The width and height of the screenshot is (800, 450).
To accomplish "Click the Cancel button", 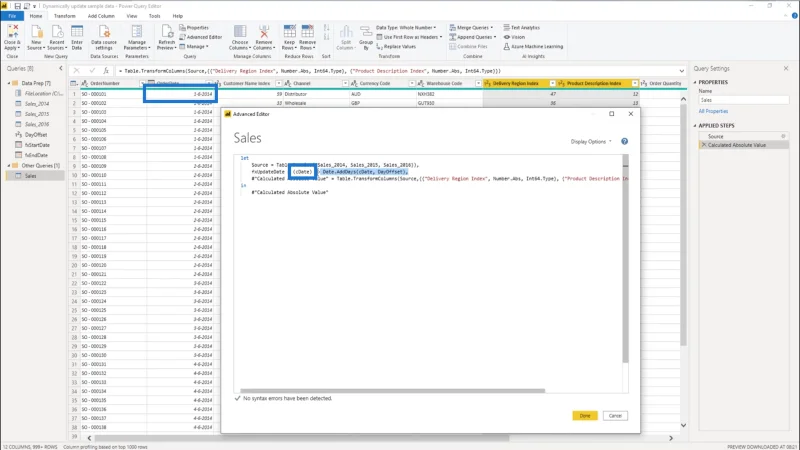I will [615, 416].
